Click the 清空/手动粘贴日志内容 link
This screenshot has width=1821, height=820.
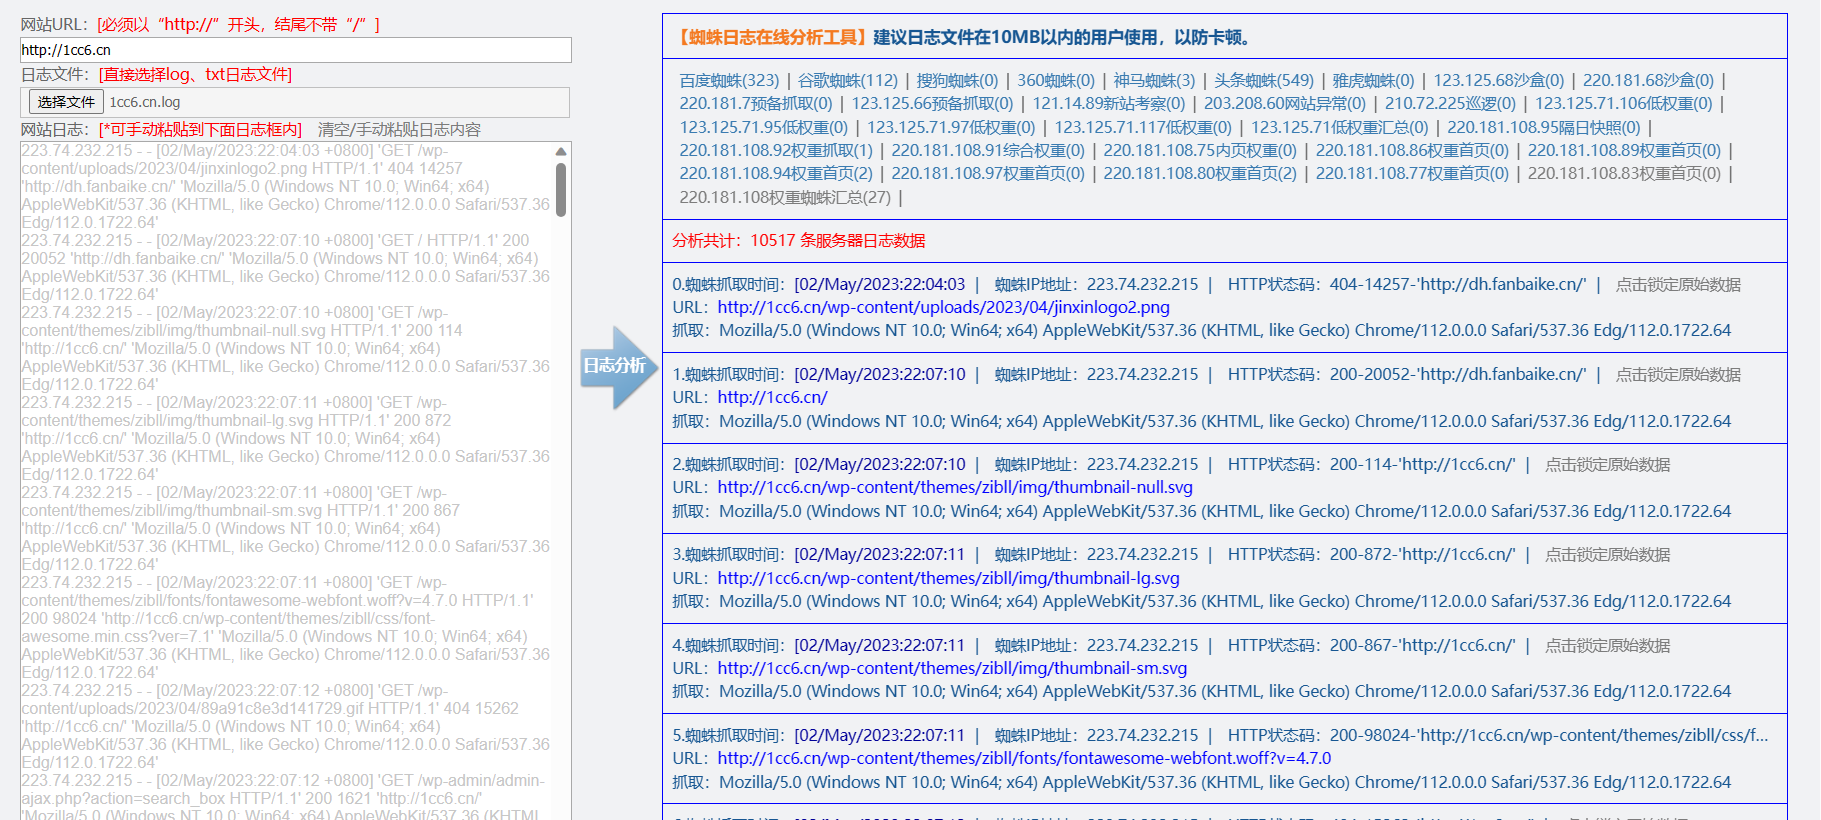coord(399,130)
